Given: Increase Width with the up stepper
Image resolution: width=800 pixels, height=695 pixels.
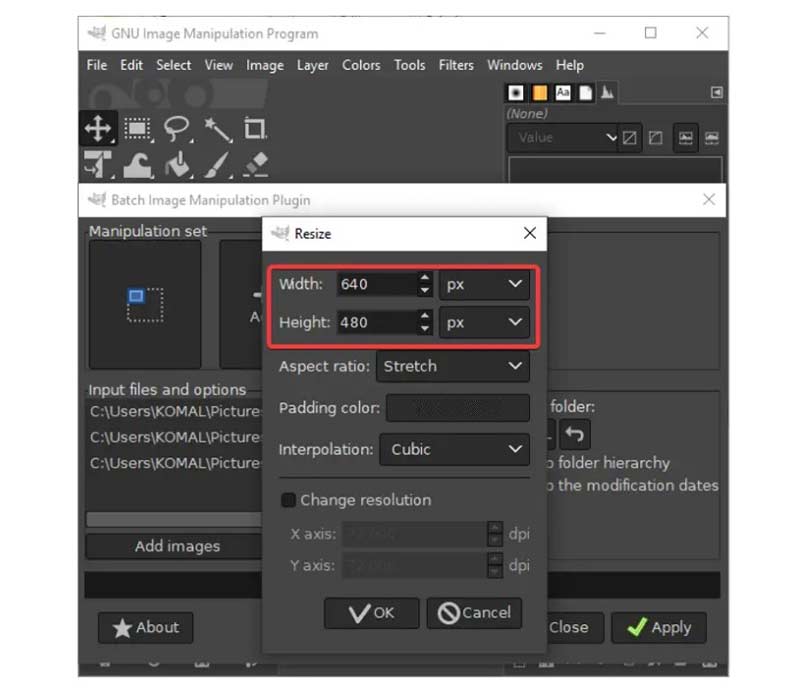Looking at the screenshot, I should pyautogui.click(x=424, y=278).
